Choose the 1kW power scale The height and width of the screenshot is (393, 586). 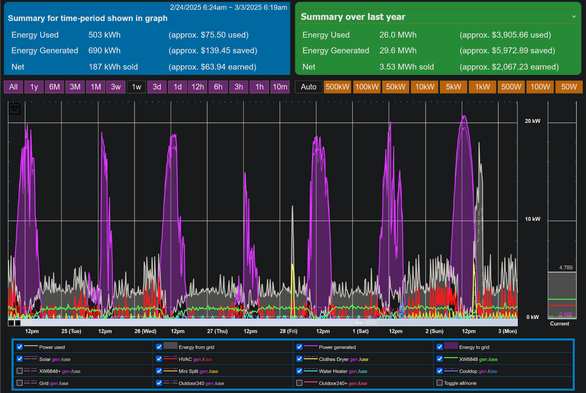click(x=482, y=87)
